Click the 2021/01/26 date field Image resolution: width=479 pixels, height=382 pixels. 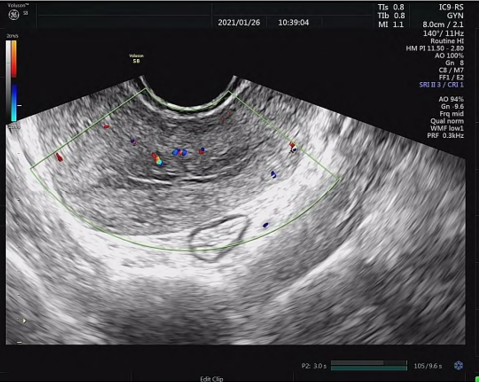pos(239,23)
